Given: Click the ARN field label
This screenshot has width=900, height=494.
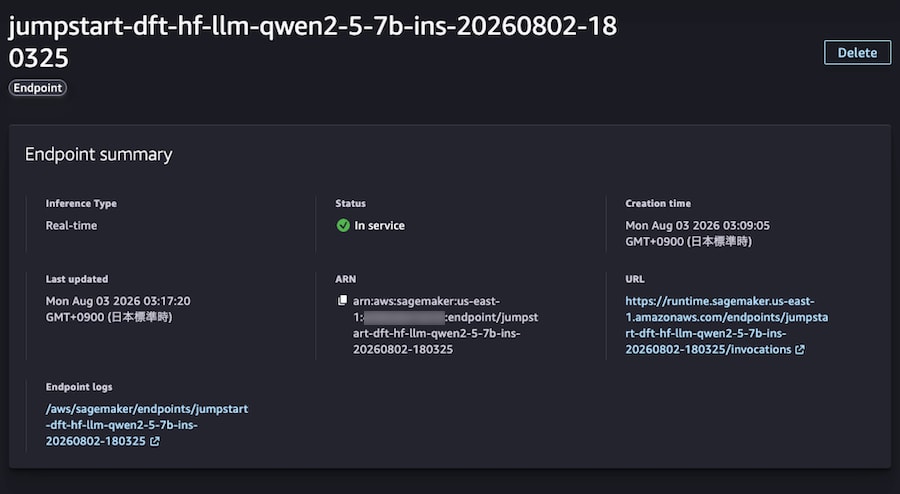Looking at the screenshot, I should click(x=346, y=279).
